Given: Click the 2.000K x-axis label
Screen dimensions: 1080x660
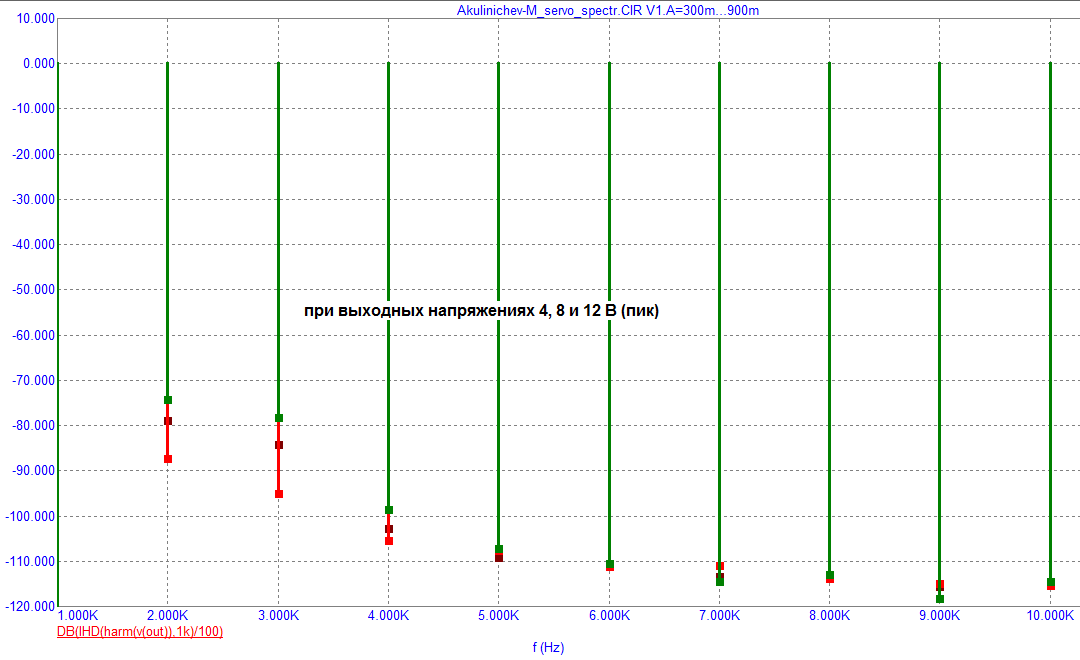Looking at the screenshot, I should [168, 615].
